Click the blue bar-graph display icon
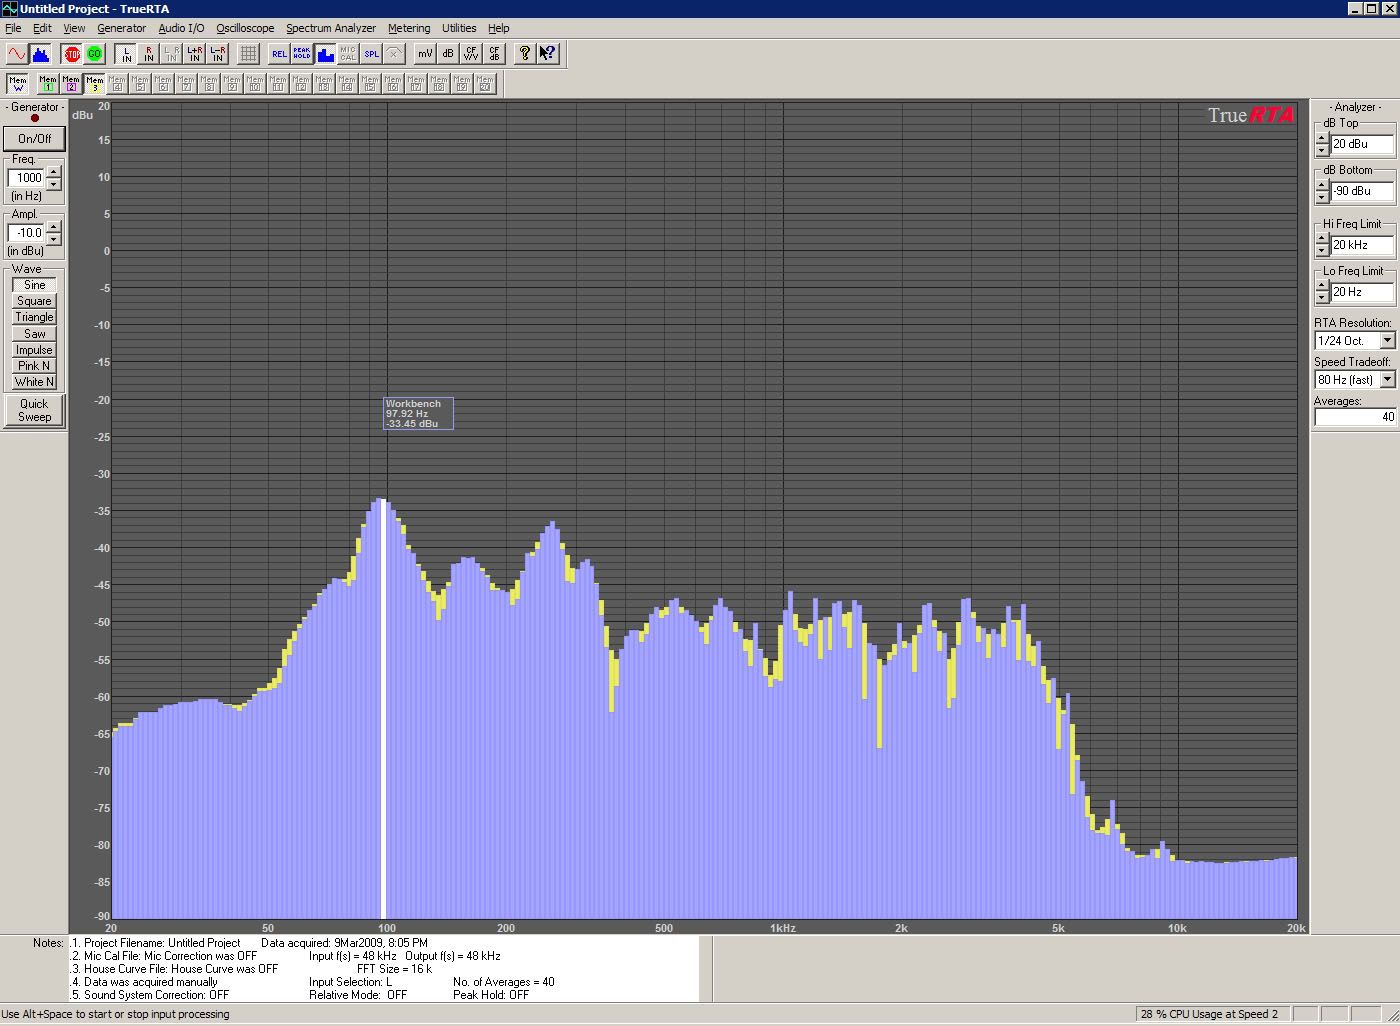This screenshot has height=1026, width=1400. click(325, 54)
